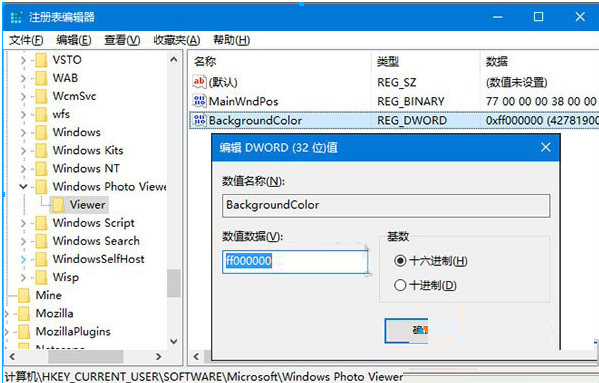The width and height of the screenshot is (599, 383).
Task: Expand the Windows Script key
Action: 23,223
